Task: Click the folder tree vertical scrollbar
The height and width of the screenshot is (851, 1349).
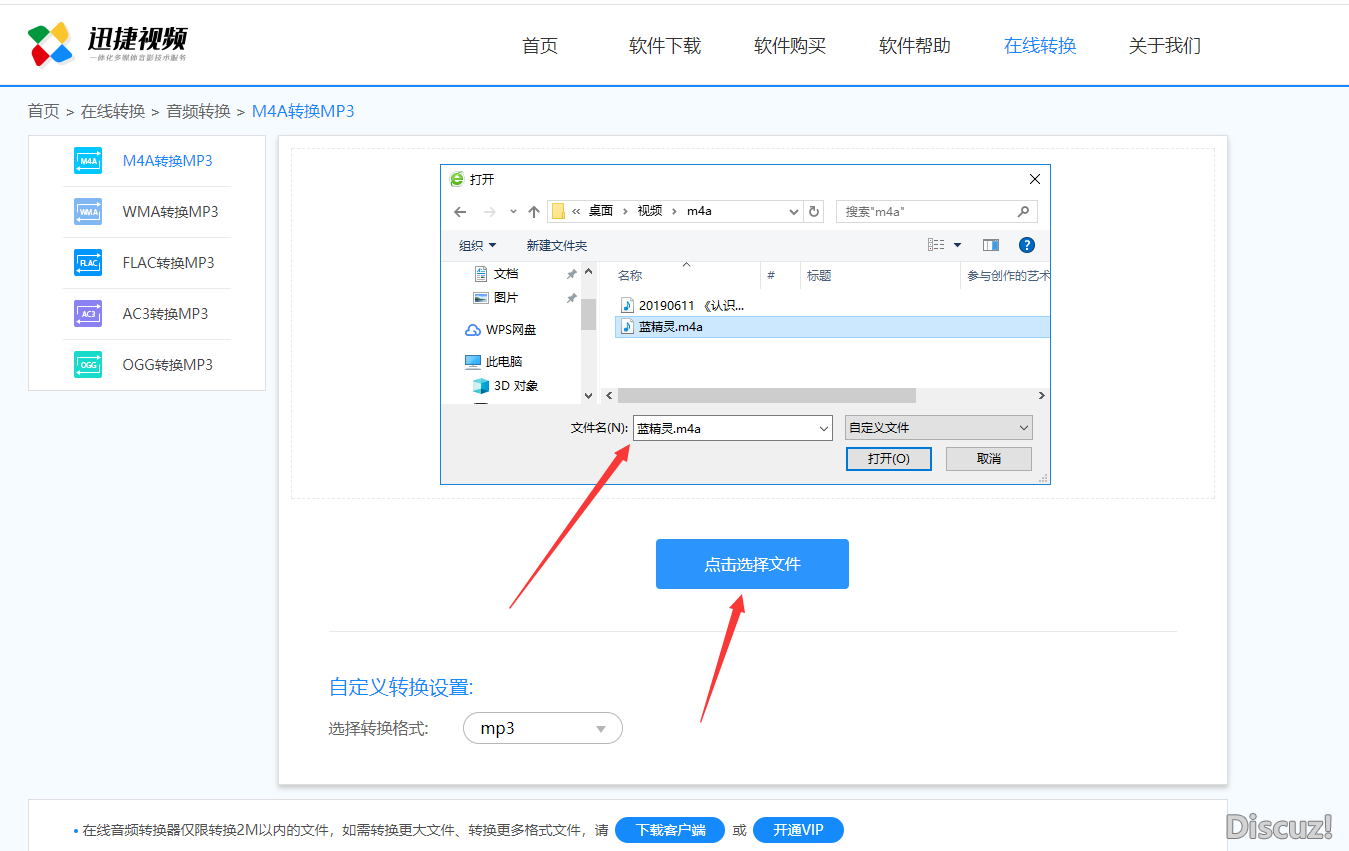Action: 589,314
